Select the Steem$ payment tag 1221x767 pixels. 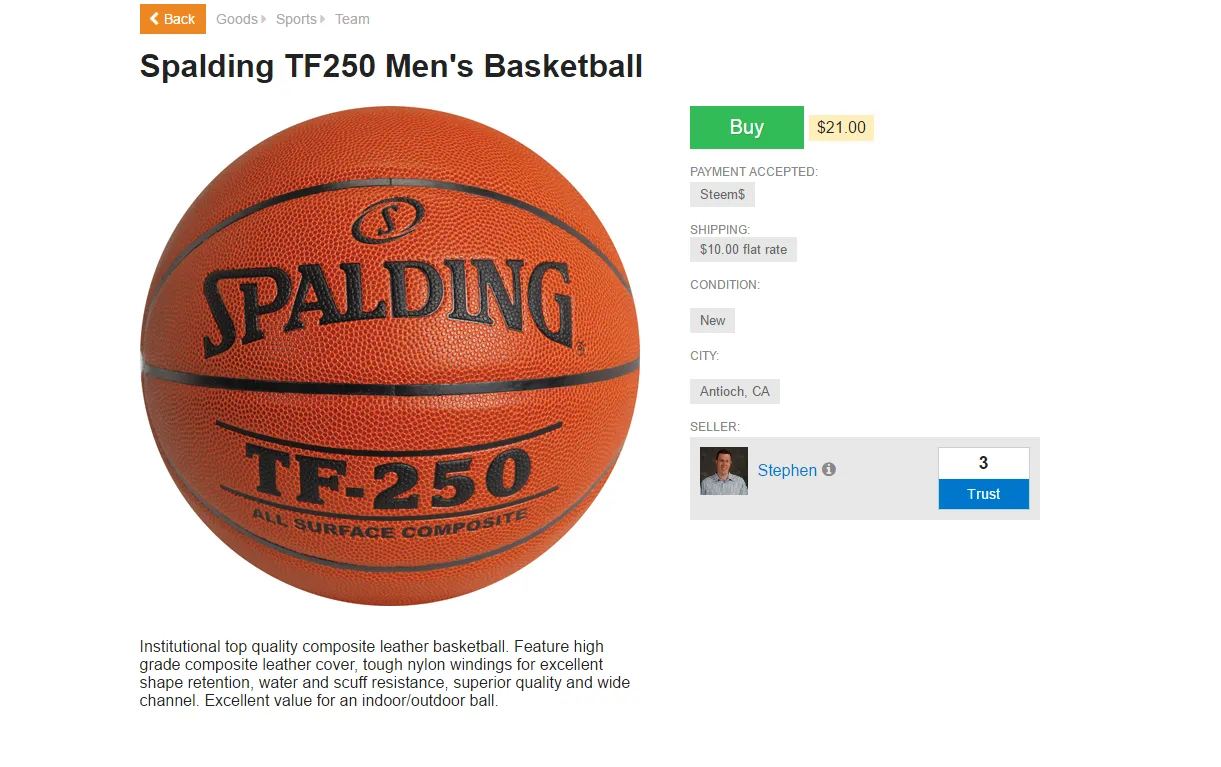tap(722, 194)
